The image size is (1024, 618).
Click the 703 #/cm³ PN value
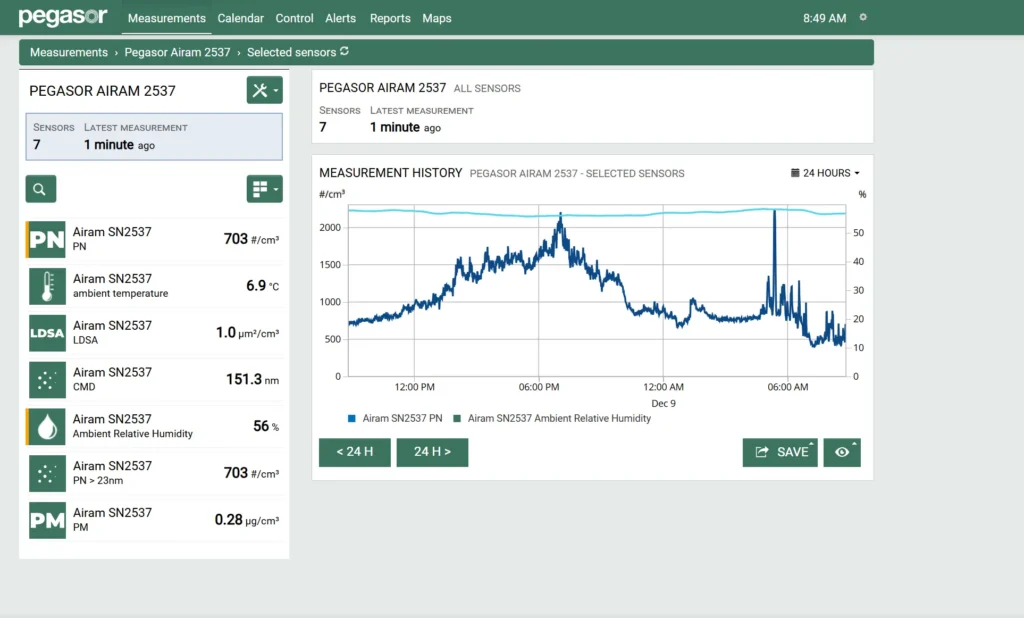click(251, 239)
